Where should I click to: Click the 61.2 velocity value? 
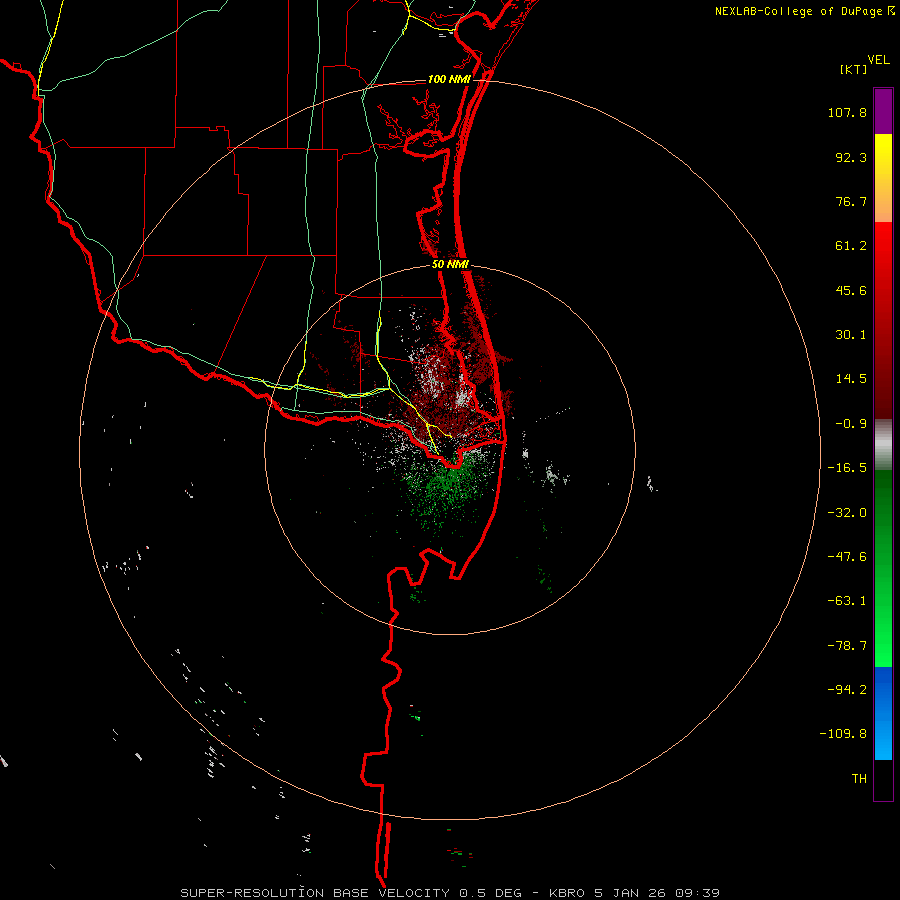[x=851, y=246]
